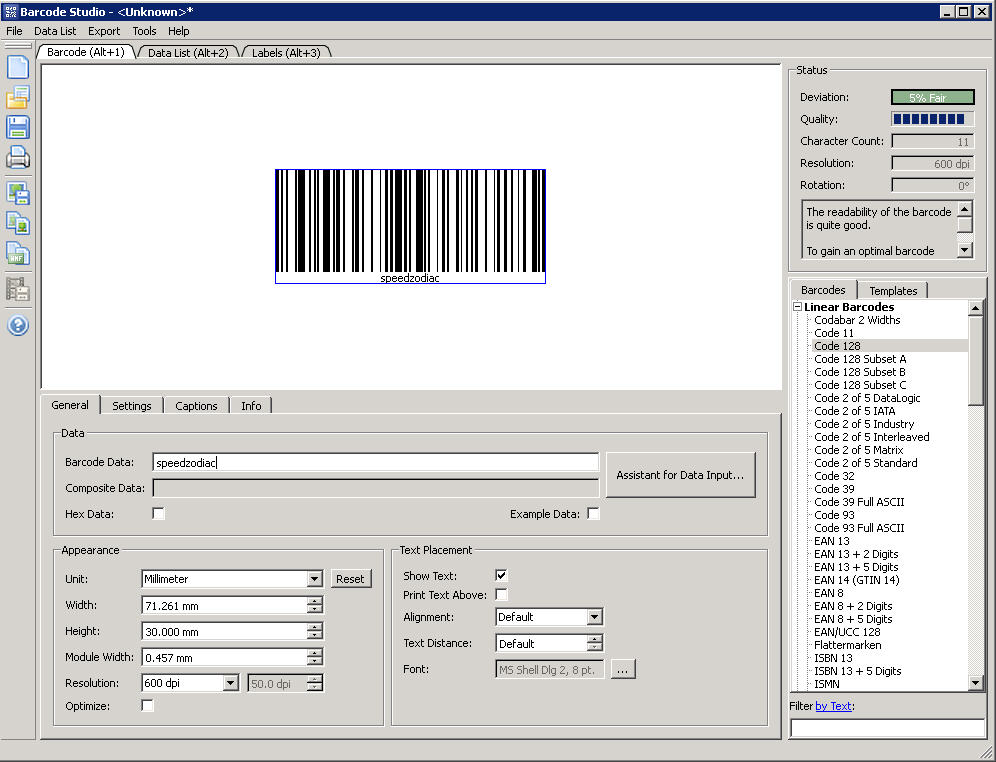Print the barcode via printer icon
The height and width of the screenshot is (762, 996).
(x=18, y=157)
